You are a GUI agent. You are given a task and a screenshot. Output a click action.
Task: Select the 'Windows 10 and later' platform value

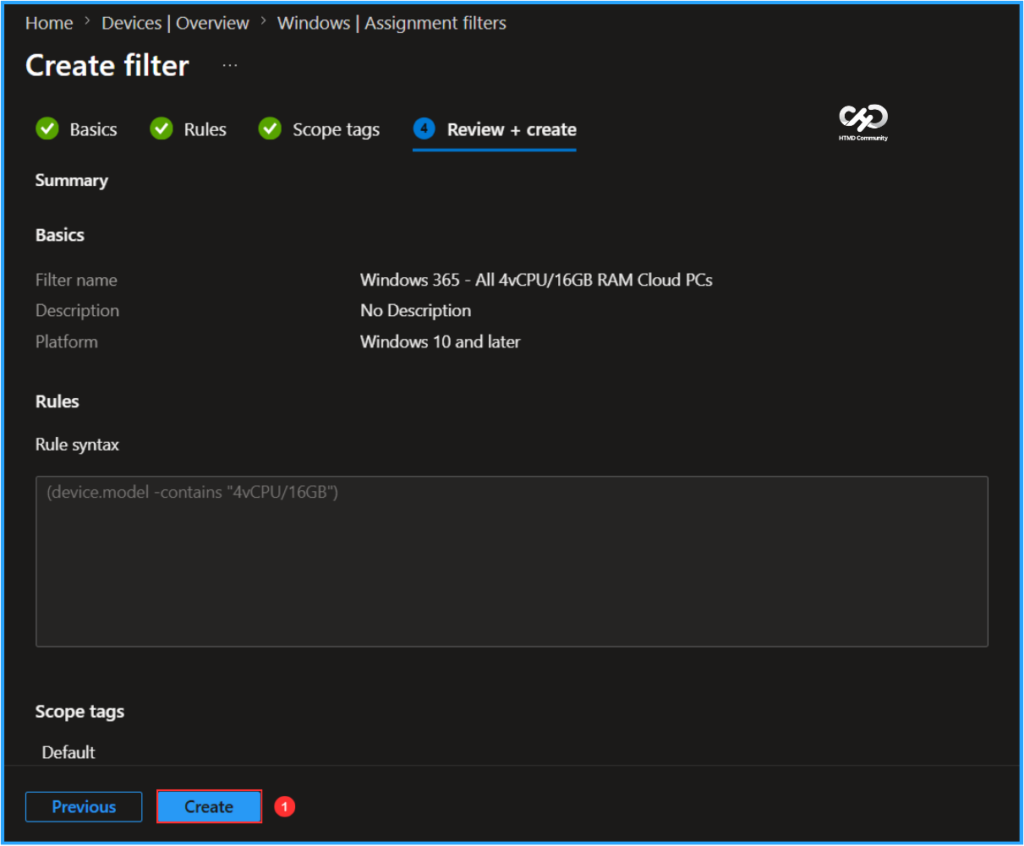[440, 342]
